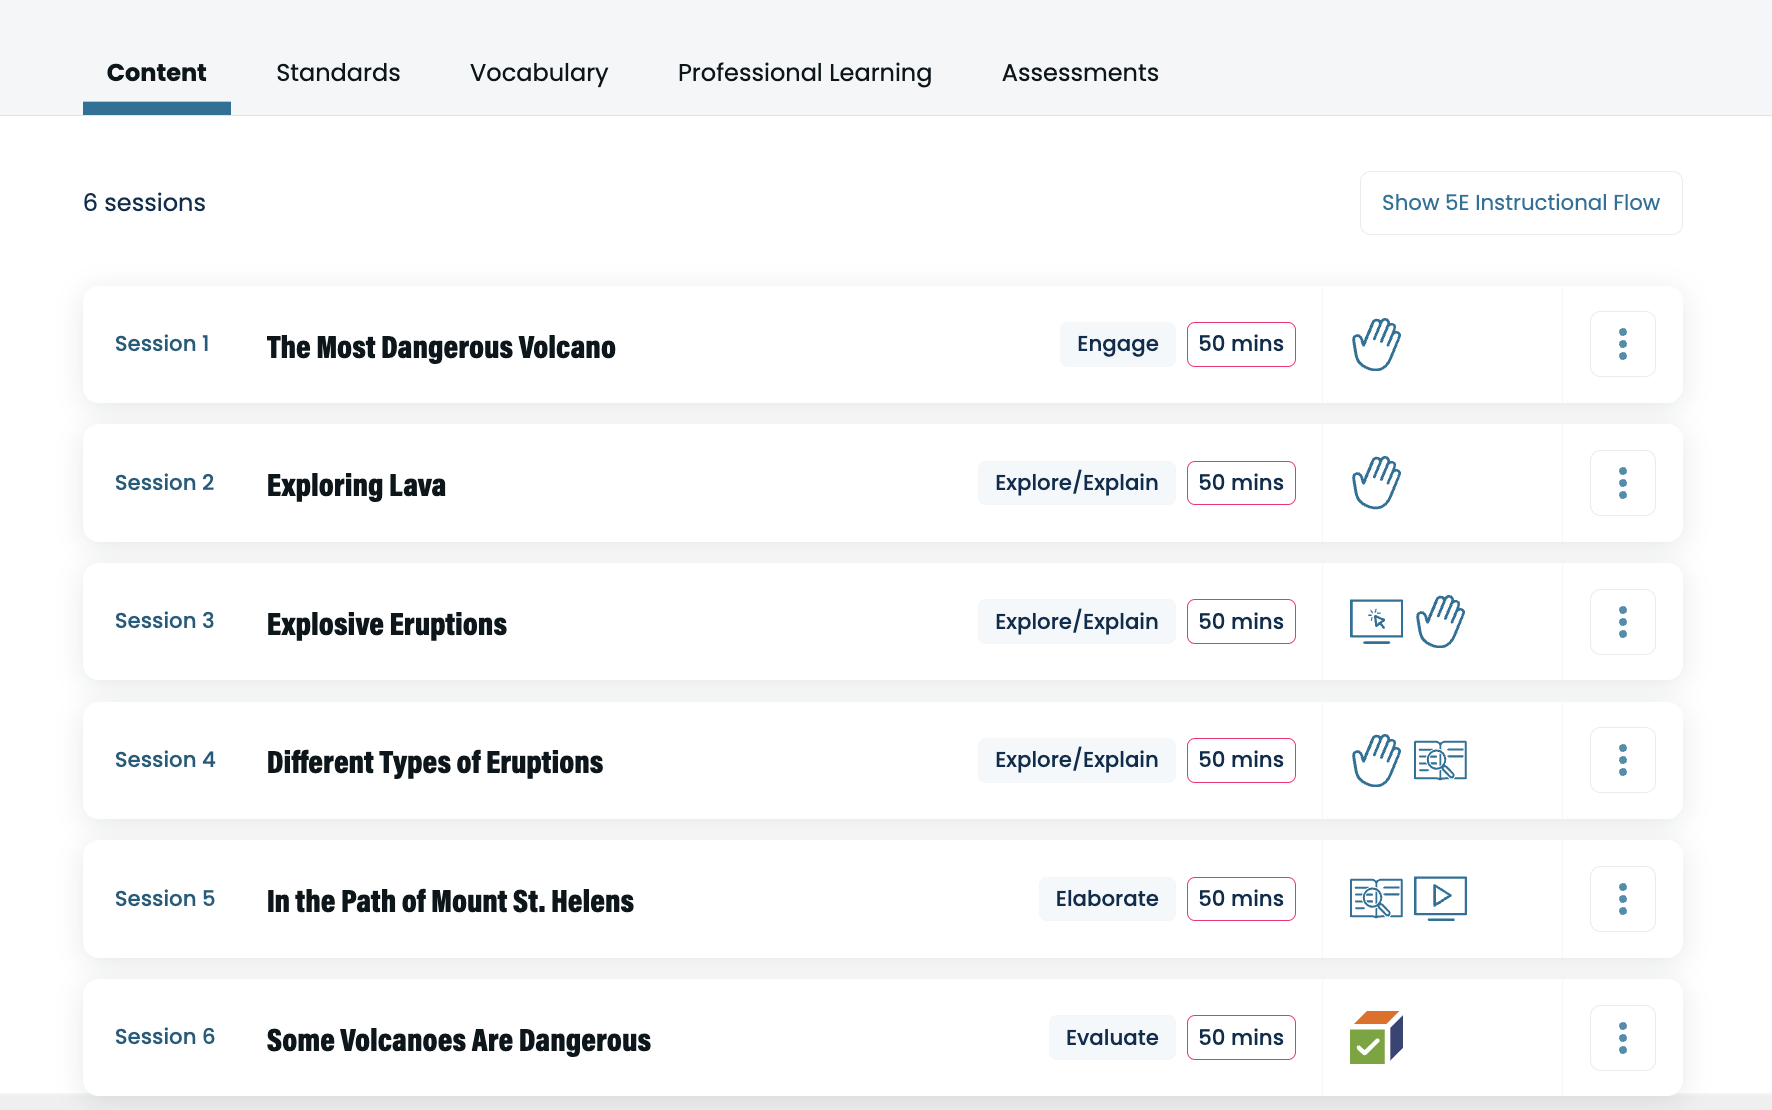Click the Engage tag on Session 1
Viewport: 1772px width, 1110px height.
pos(1117,344)
